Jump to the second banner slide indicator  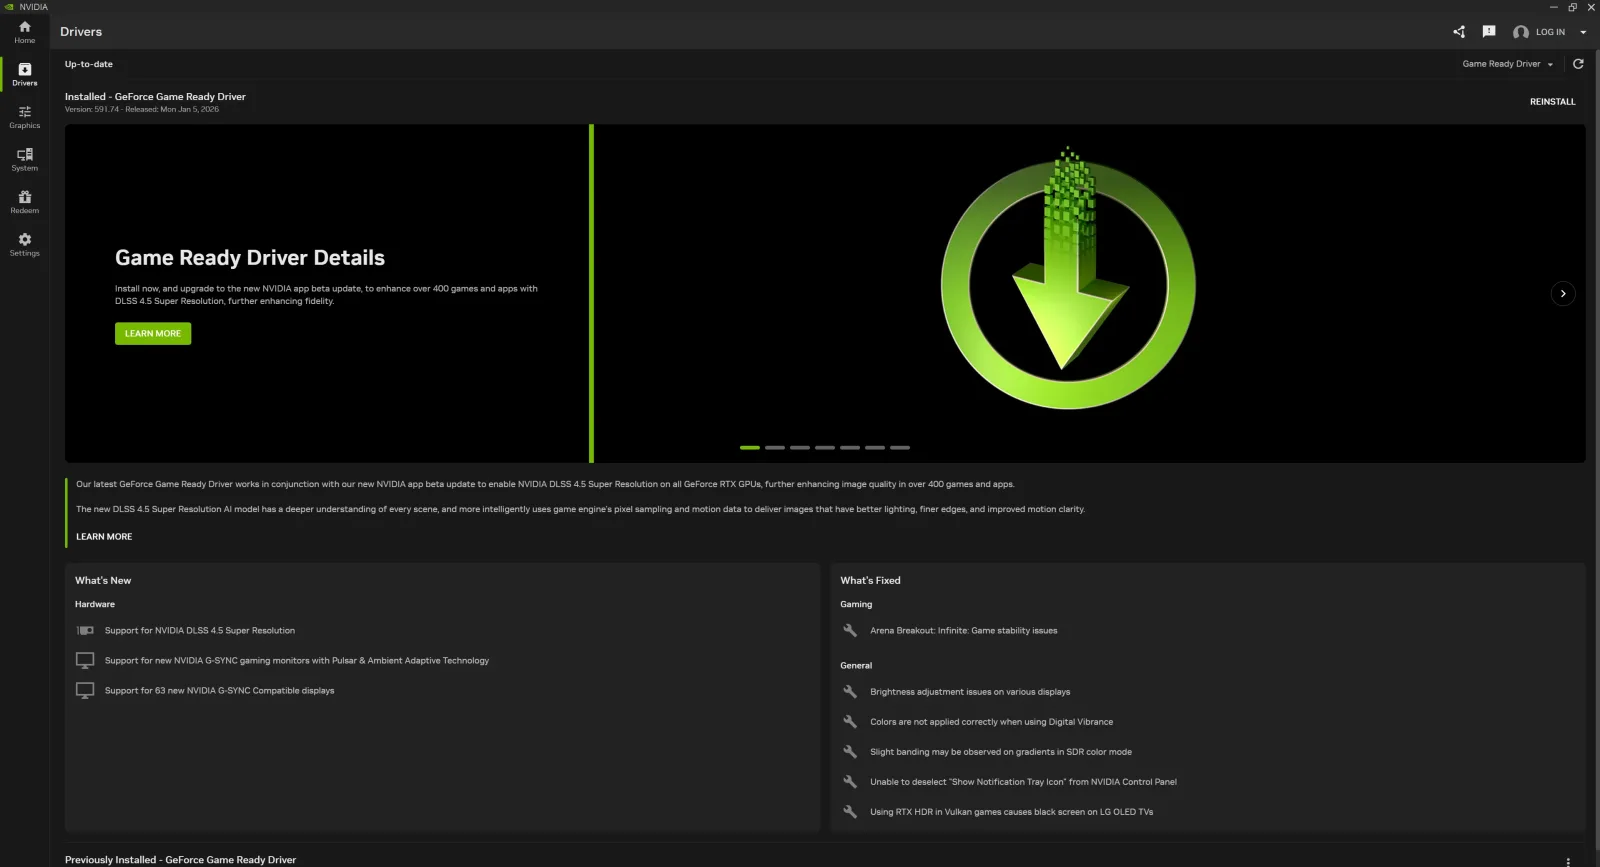(x=775, y=448)
